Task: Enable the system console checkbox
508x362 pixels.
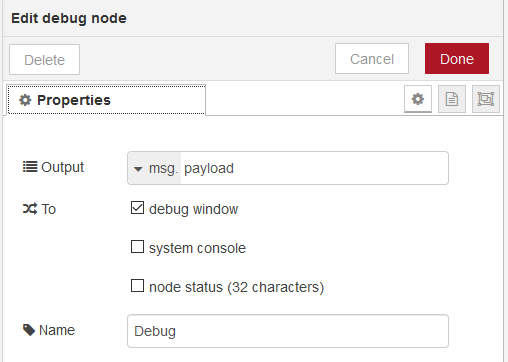Action: click(137, 247)
